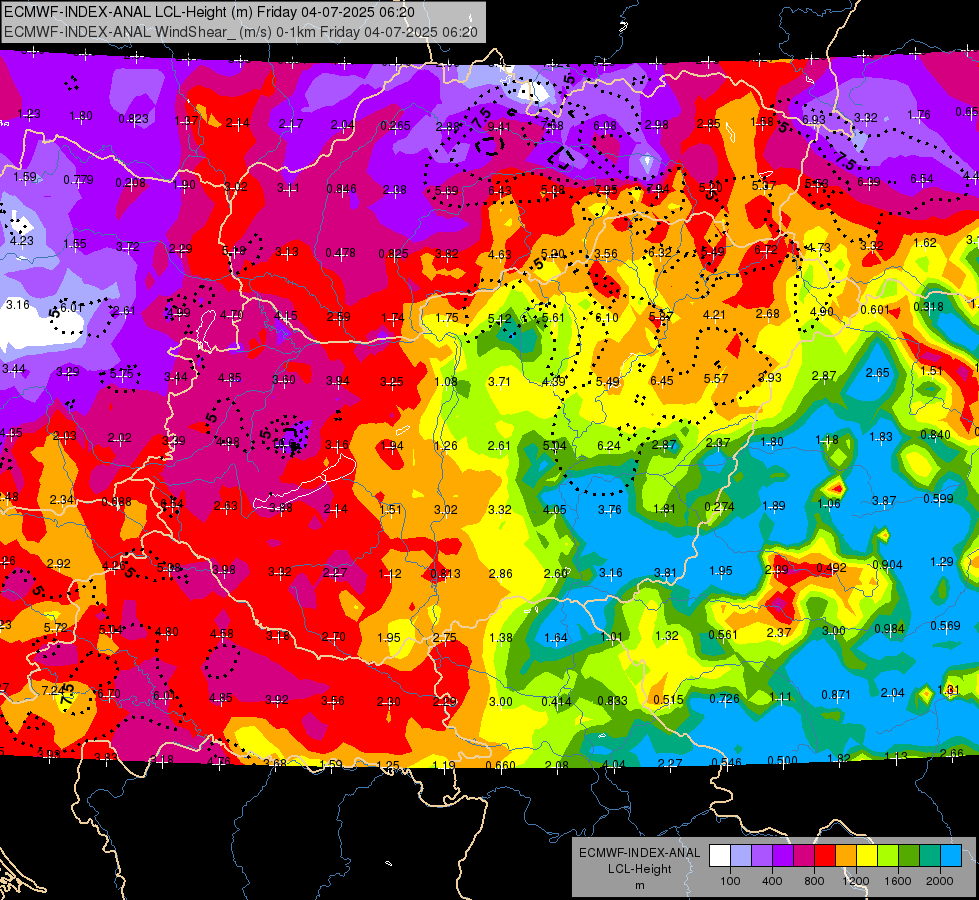Click the wind shear value 0.569

(x=945, y=626)
